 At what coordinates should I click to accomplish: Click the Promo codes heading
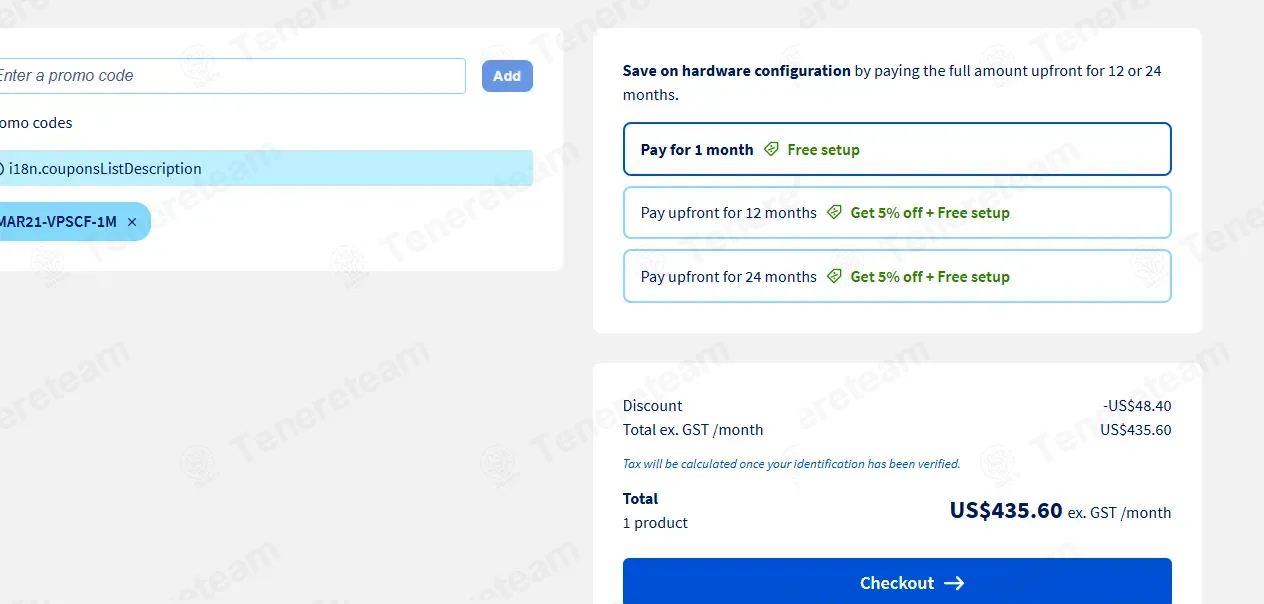tap(36, 123)
